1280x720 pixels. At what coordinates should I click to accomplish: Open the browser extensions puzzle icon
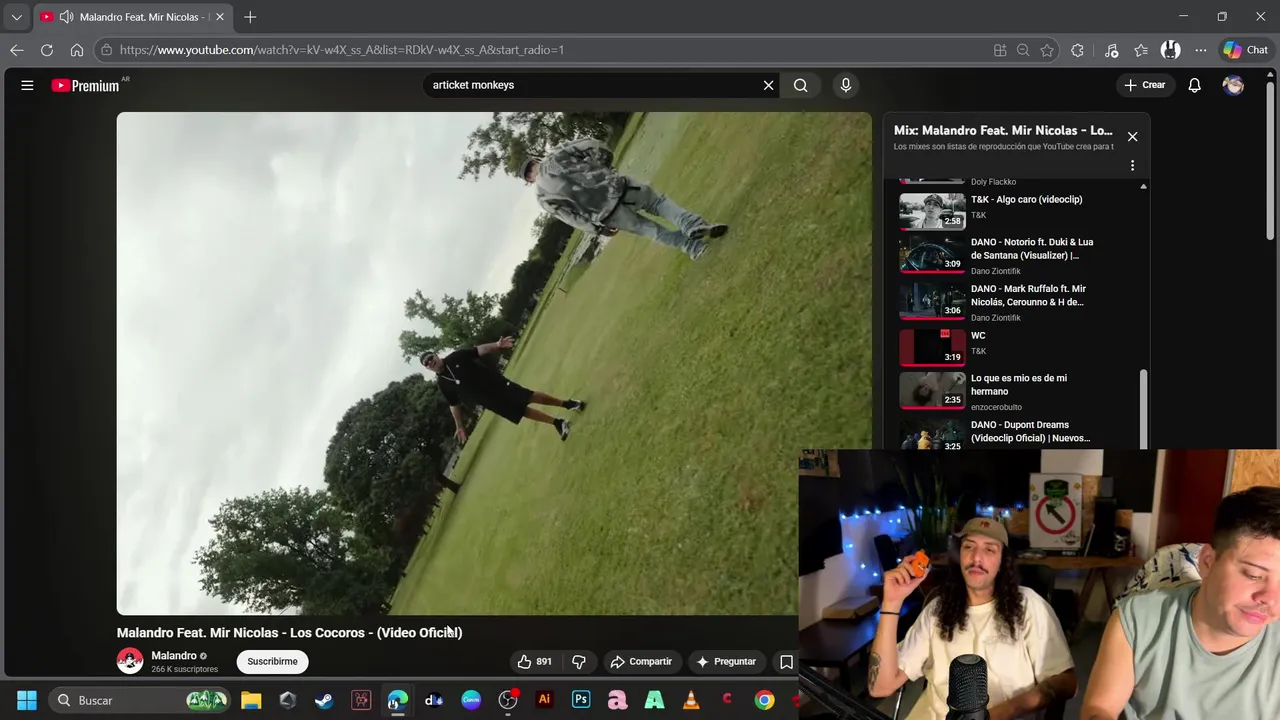1077,50
